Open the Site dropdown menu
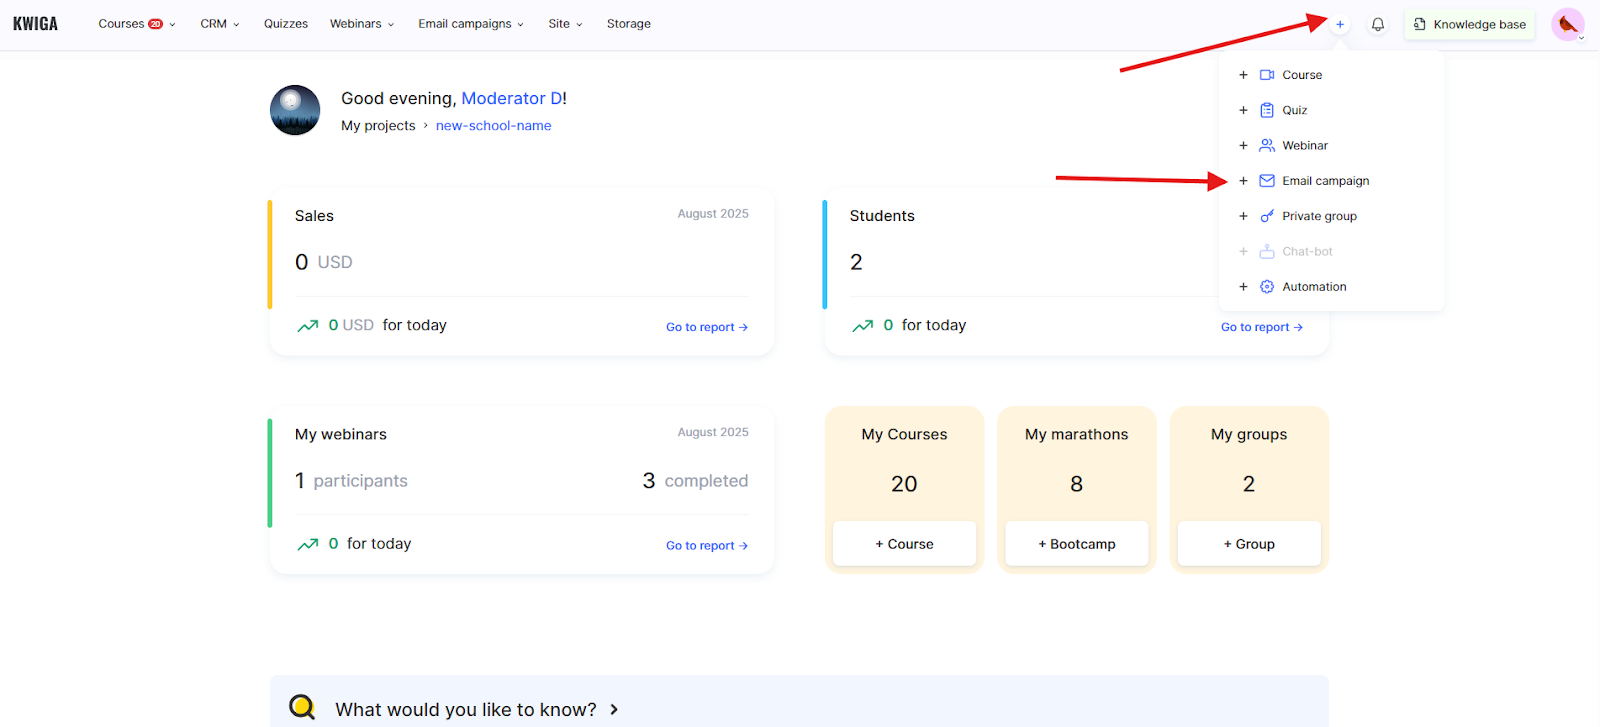 click(565, 24)
